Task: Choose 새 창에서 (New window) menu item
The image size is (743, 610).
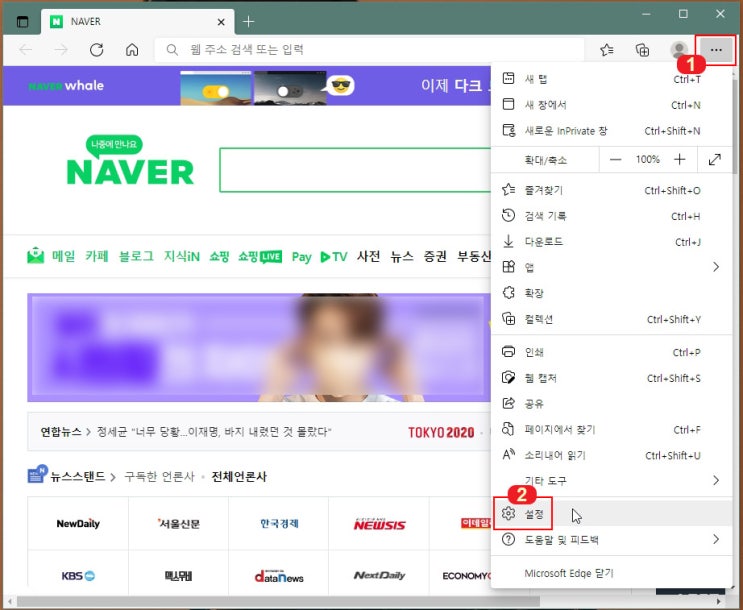Action: tap(611, 105)
